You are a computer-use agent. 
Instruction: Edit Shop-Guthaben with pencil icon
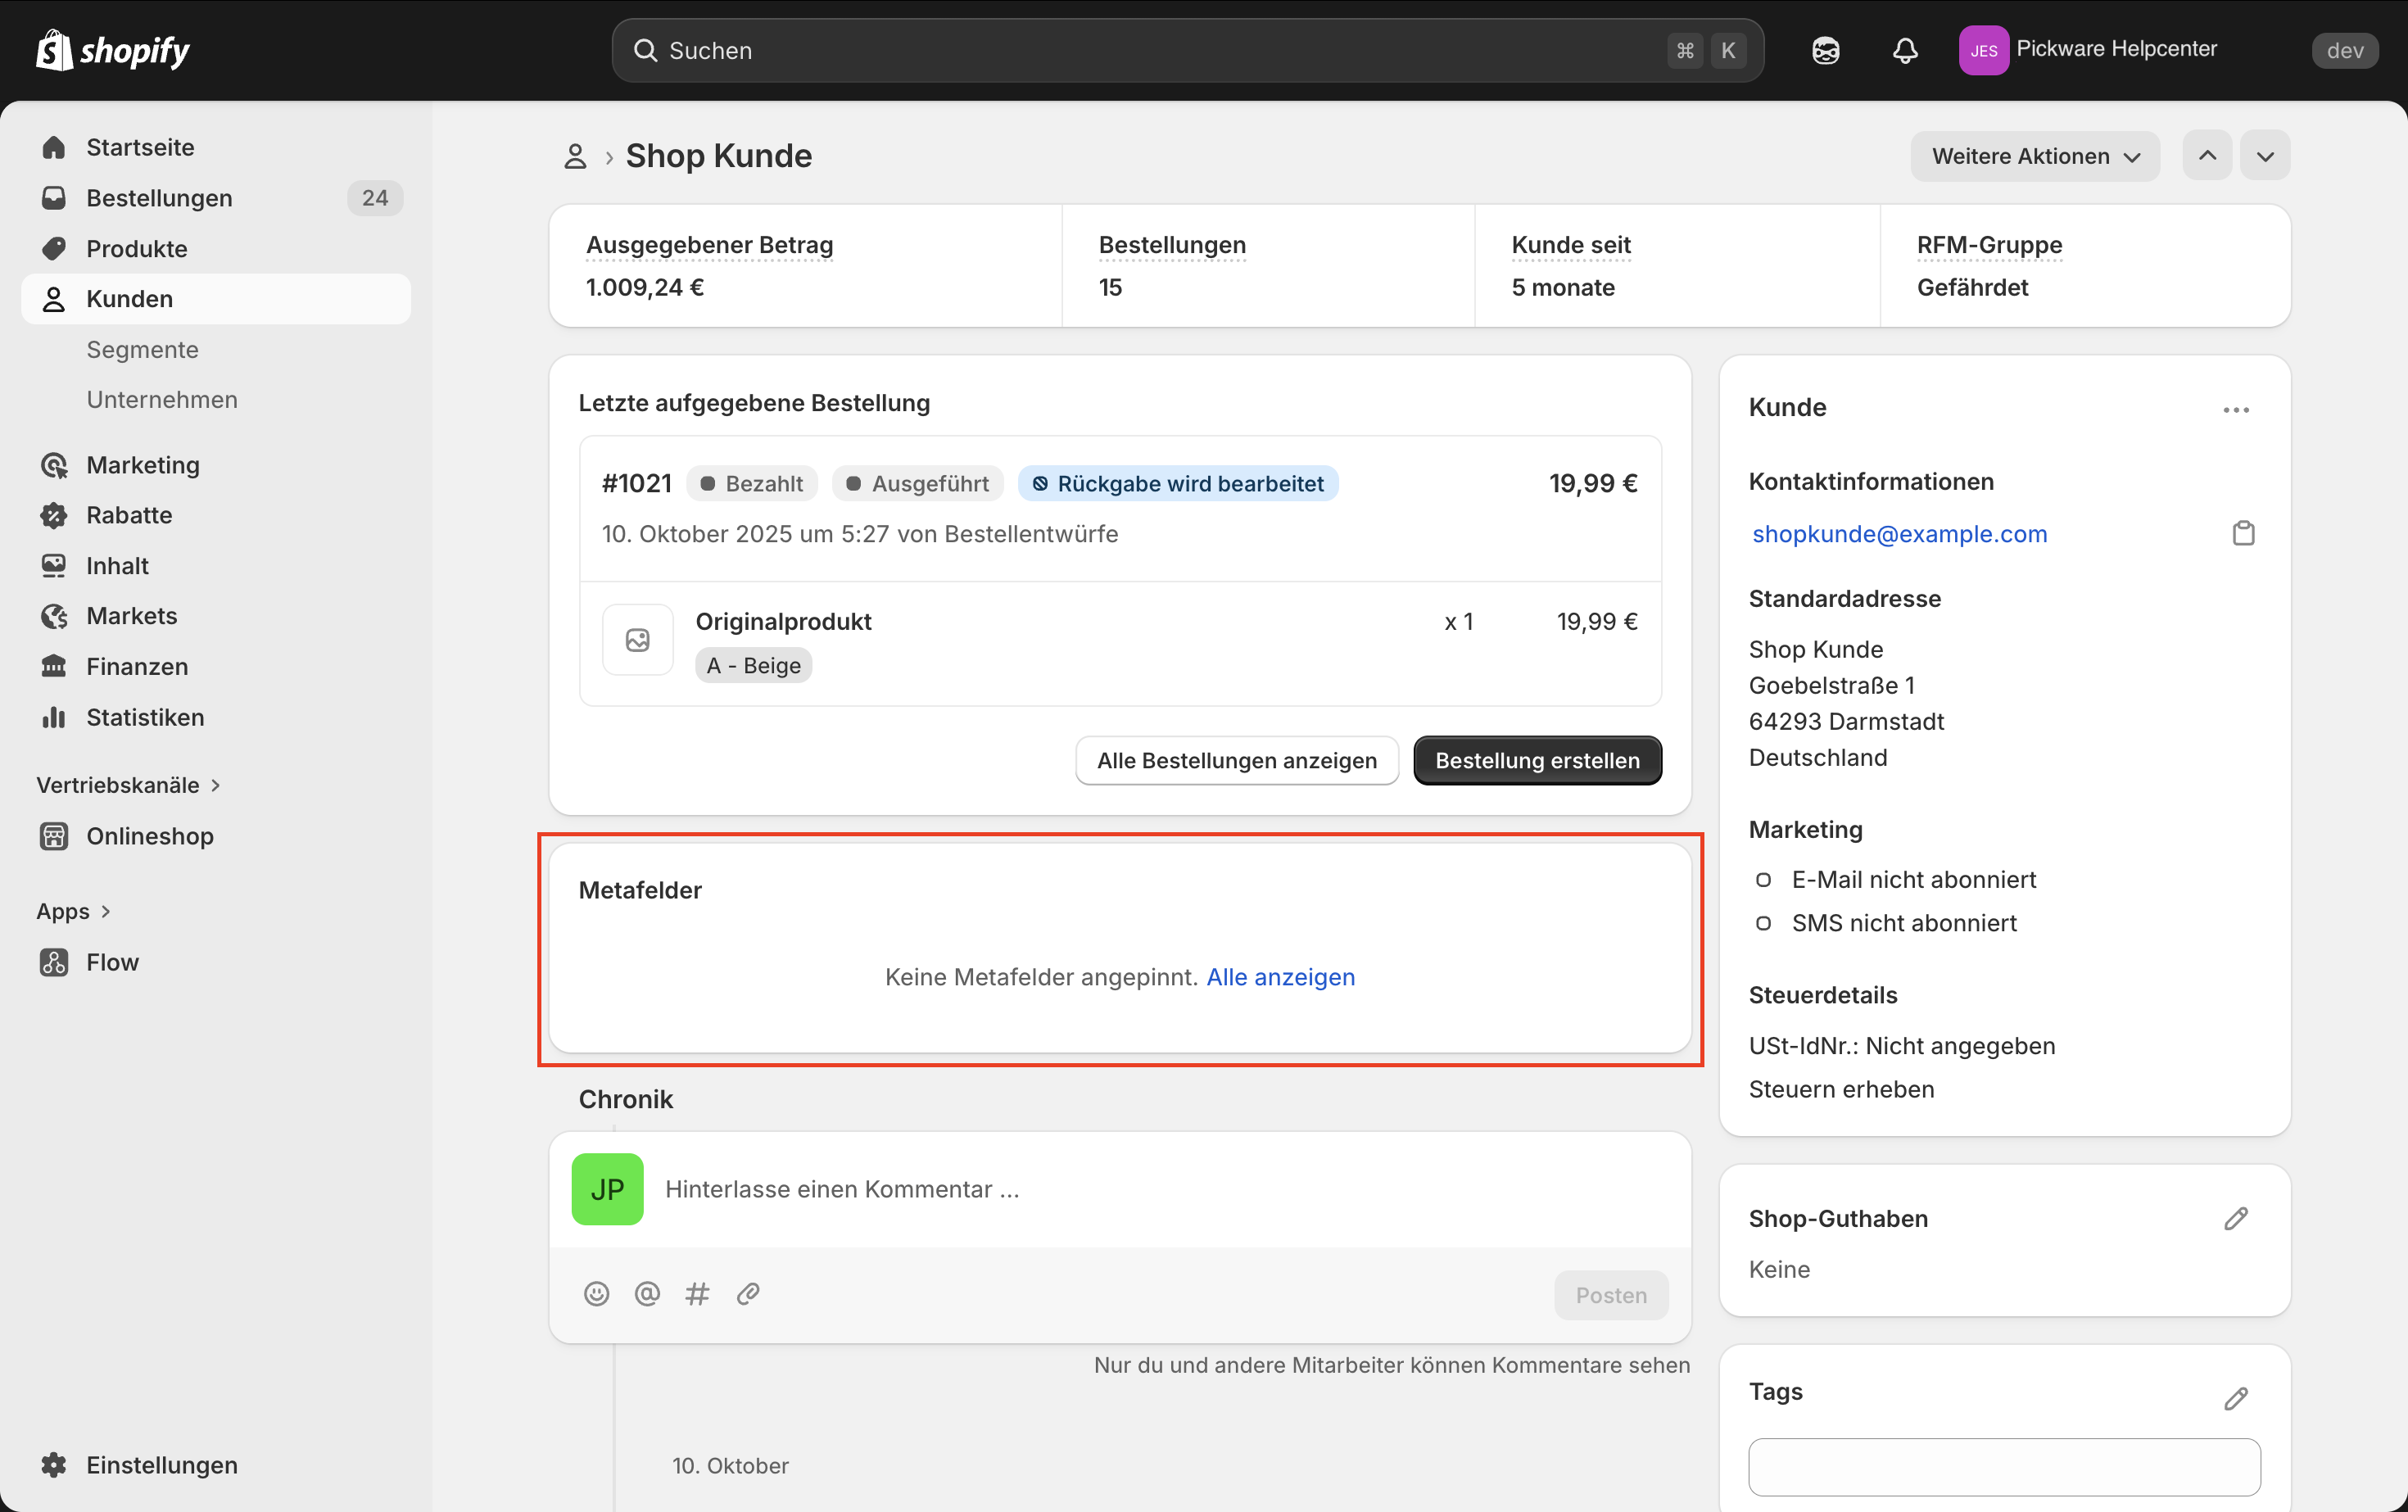tap(2236, 1218)
